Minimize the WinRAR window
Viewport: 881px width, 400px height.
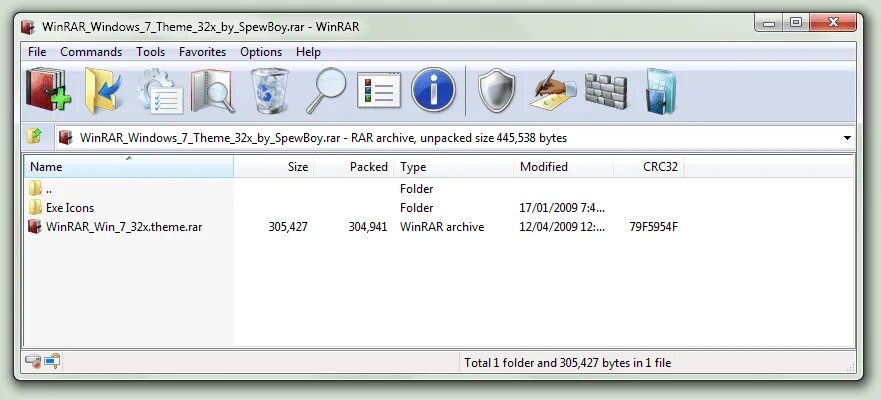(769, 22)
